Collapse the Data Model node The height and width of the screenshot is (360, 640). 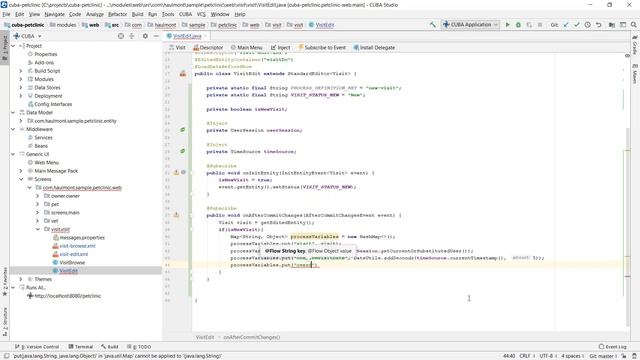13,113
